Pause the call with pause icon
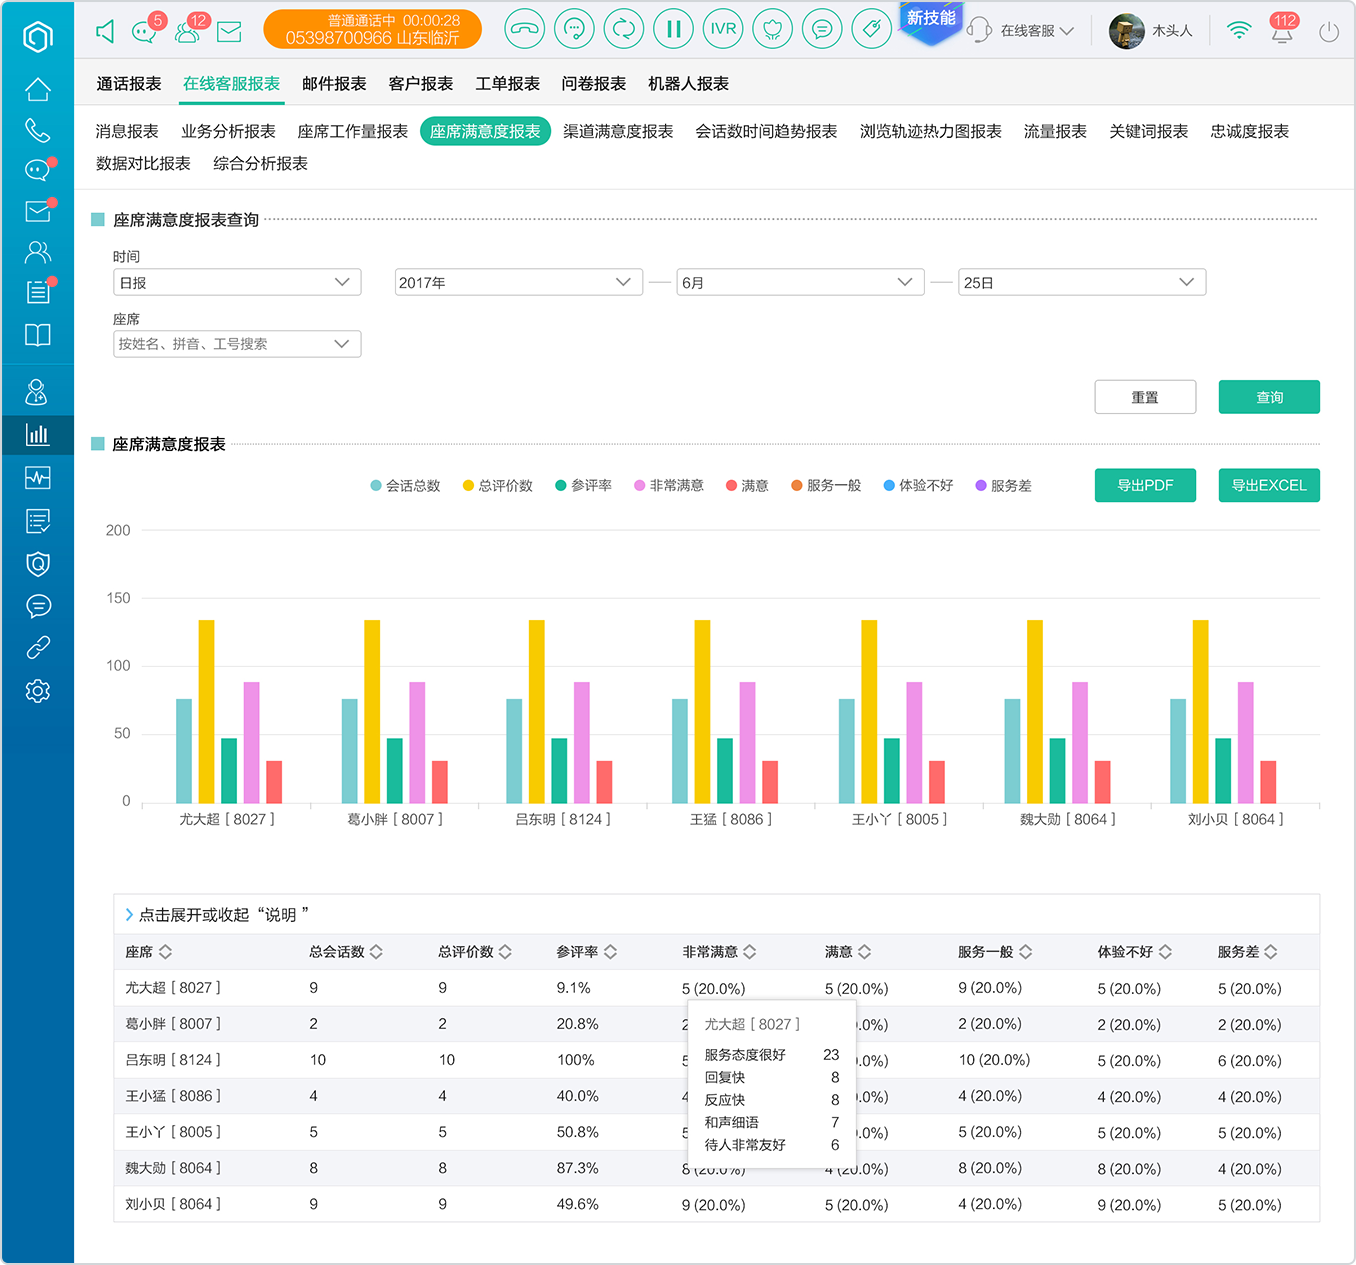This screenshot has width=1356, height=1265. click(673, 29)
